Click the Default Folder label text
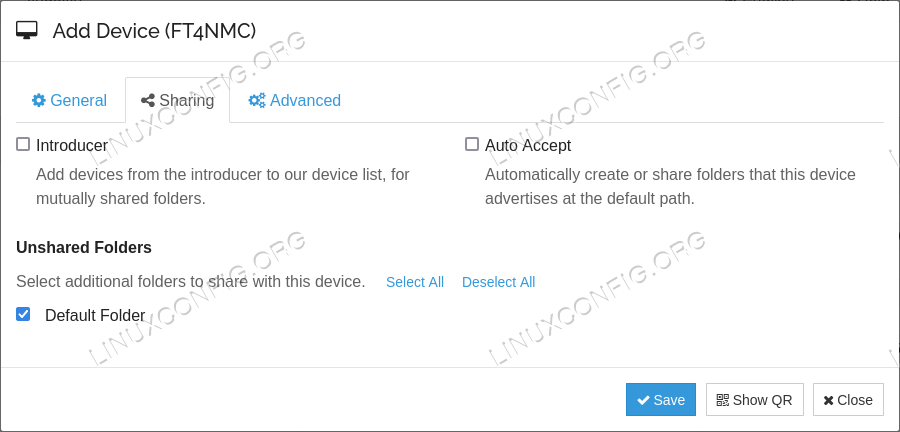The width and height of the screenshot is (900, 432). (95, 316)
